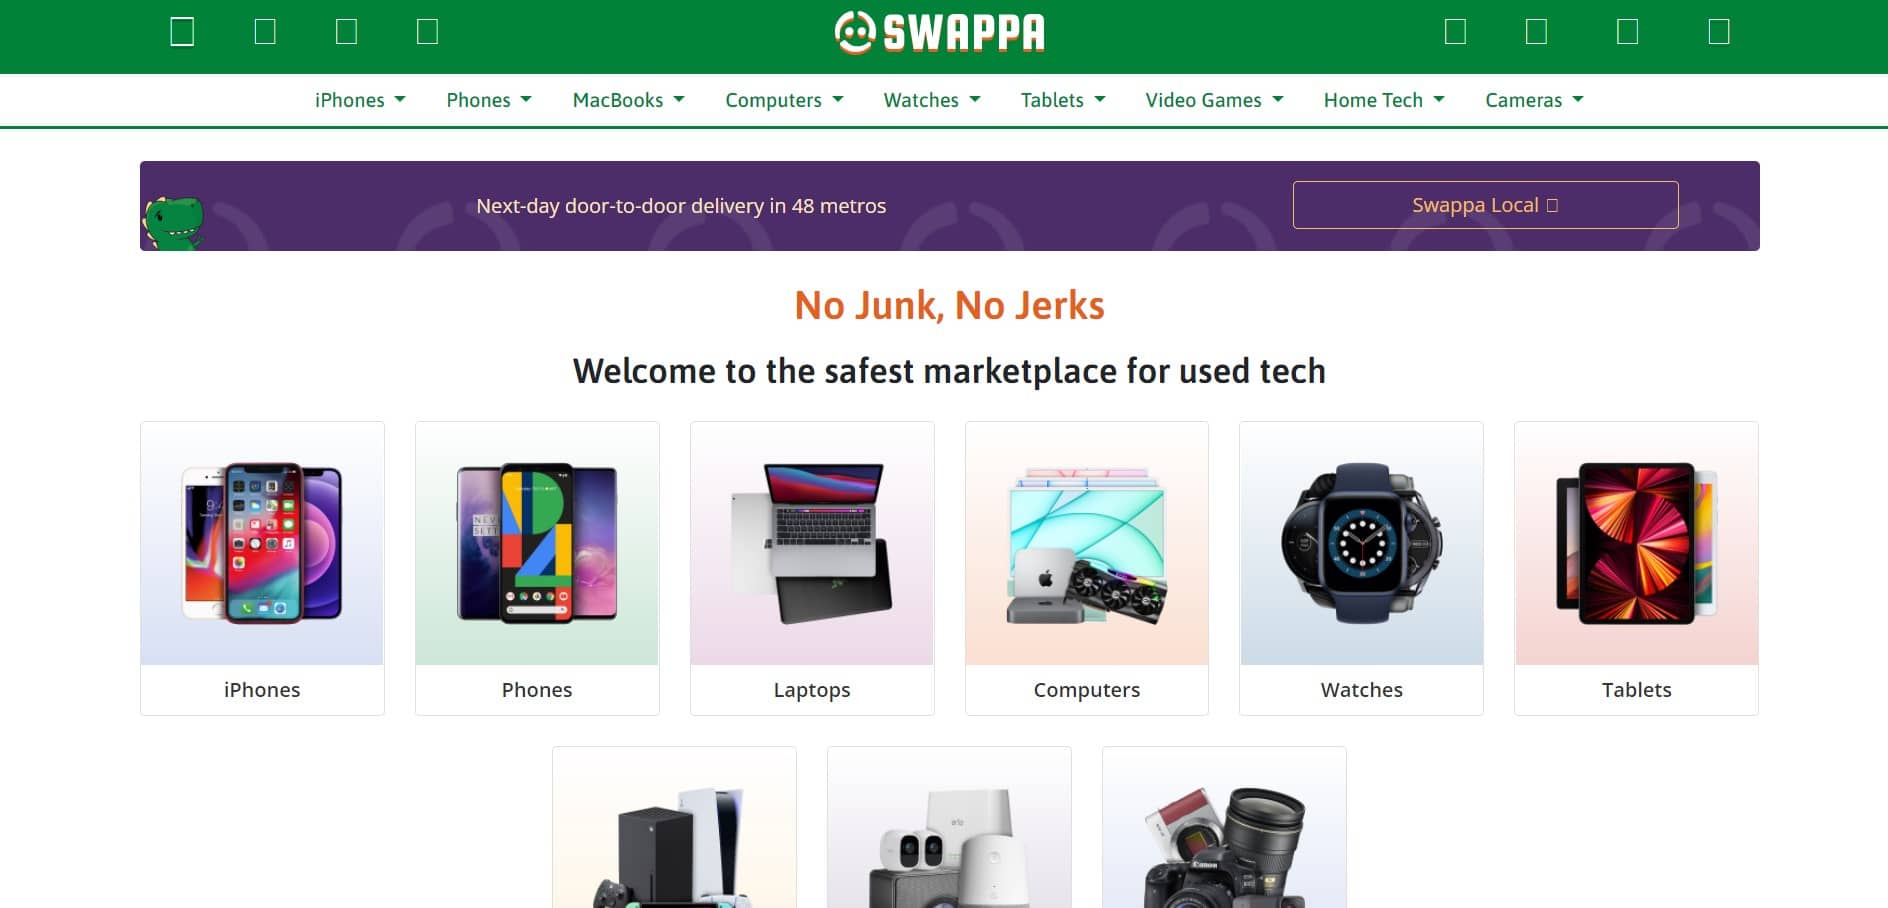The width and height of the screenshot is (1888, 908).
Task: Expand the iPhones dropdown menu
Action: point(360,100)
